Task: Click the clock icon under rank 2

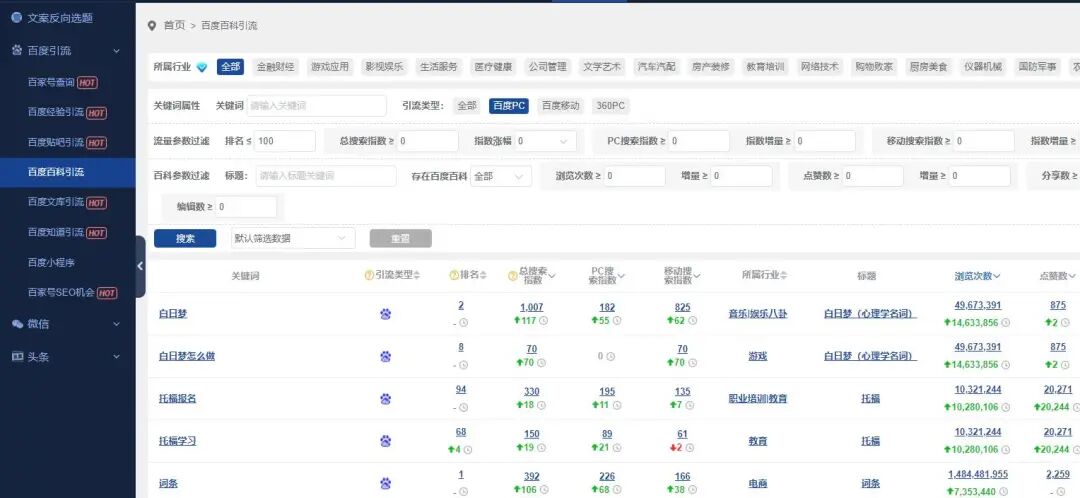Action: tap(464, 322)
